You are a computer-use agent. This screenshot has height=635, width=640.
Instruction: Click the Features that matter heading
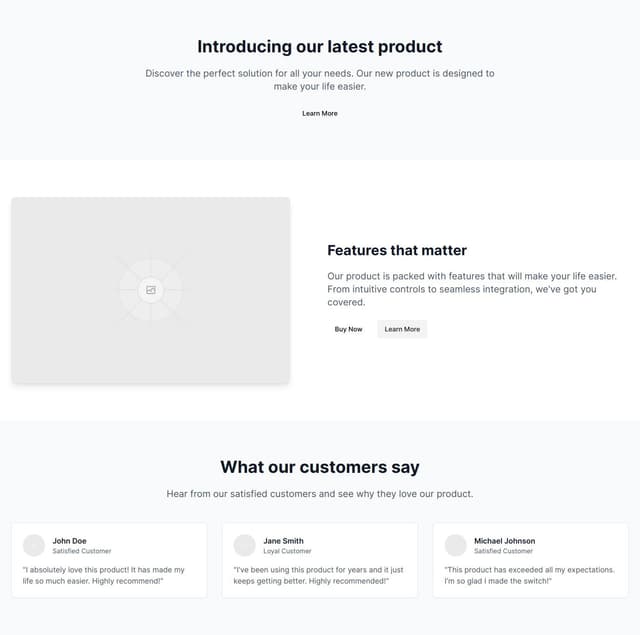(x=397, y=250)
